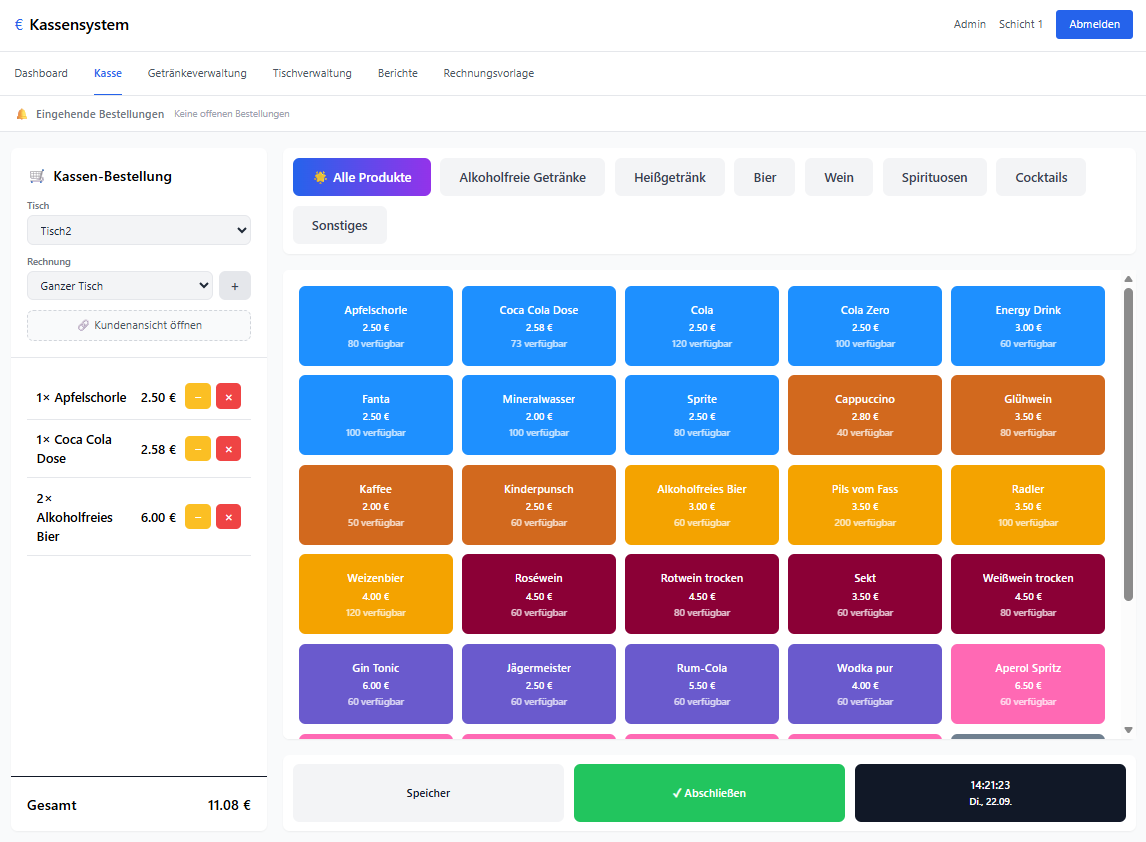Click the Abmelden button
Screen dimensions: 1146x842
point(1094,24)
